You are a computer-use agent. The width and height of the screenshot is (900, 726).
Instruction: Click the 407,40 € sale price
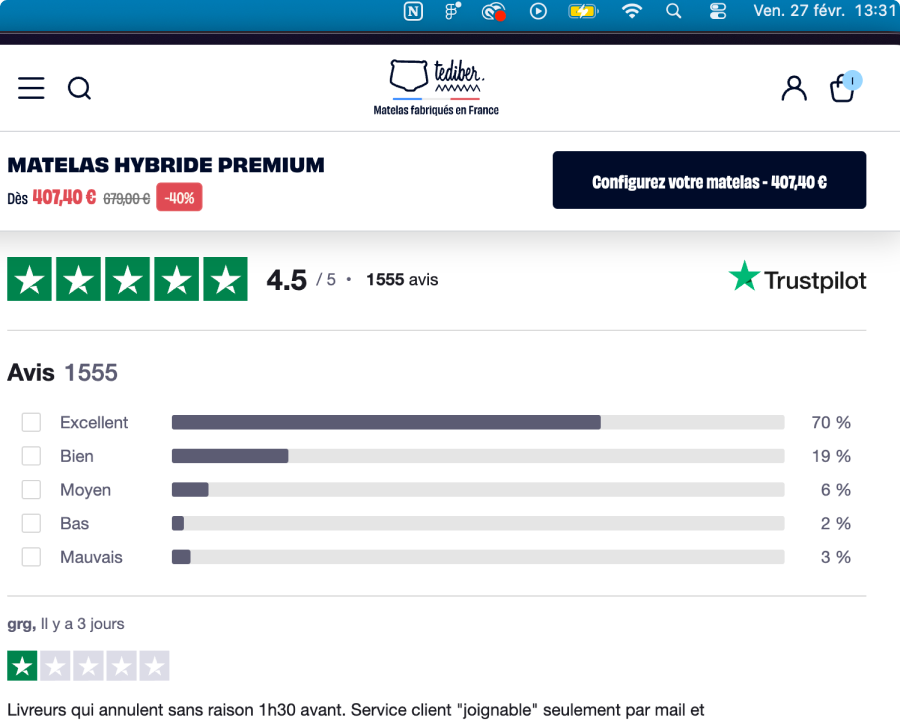point(64,197)
